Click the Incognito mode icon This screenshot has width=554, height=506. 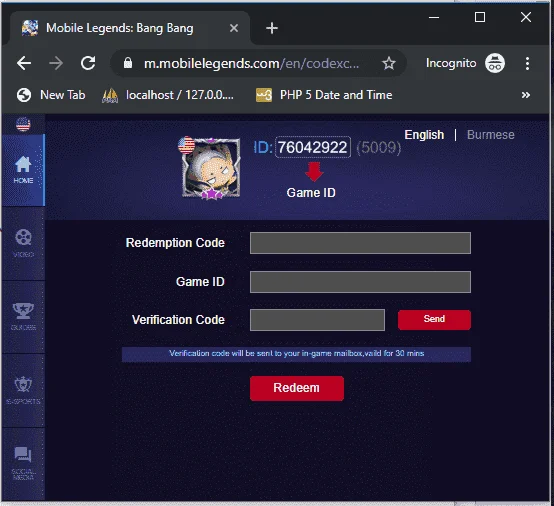495,63
